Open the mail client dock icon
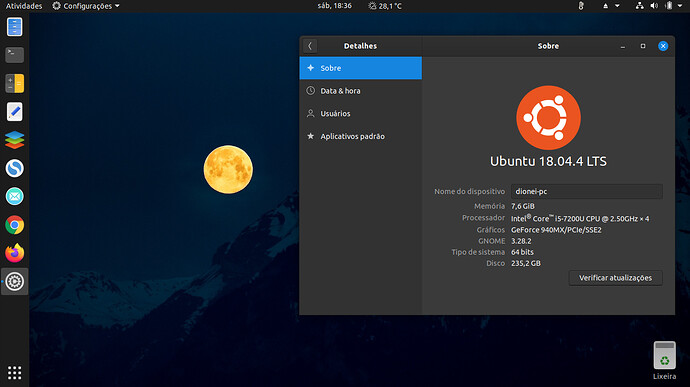The height and width of the screenshot is (387, 690). (15, 196)
